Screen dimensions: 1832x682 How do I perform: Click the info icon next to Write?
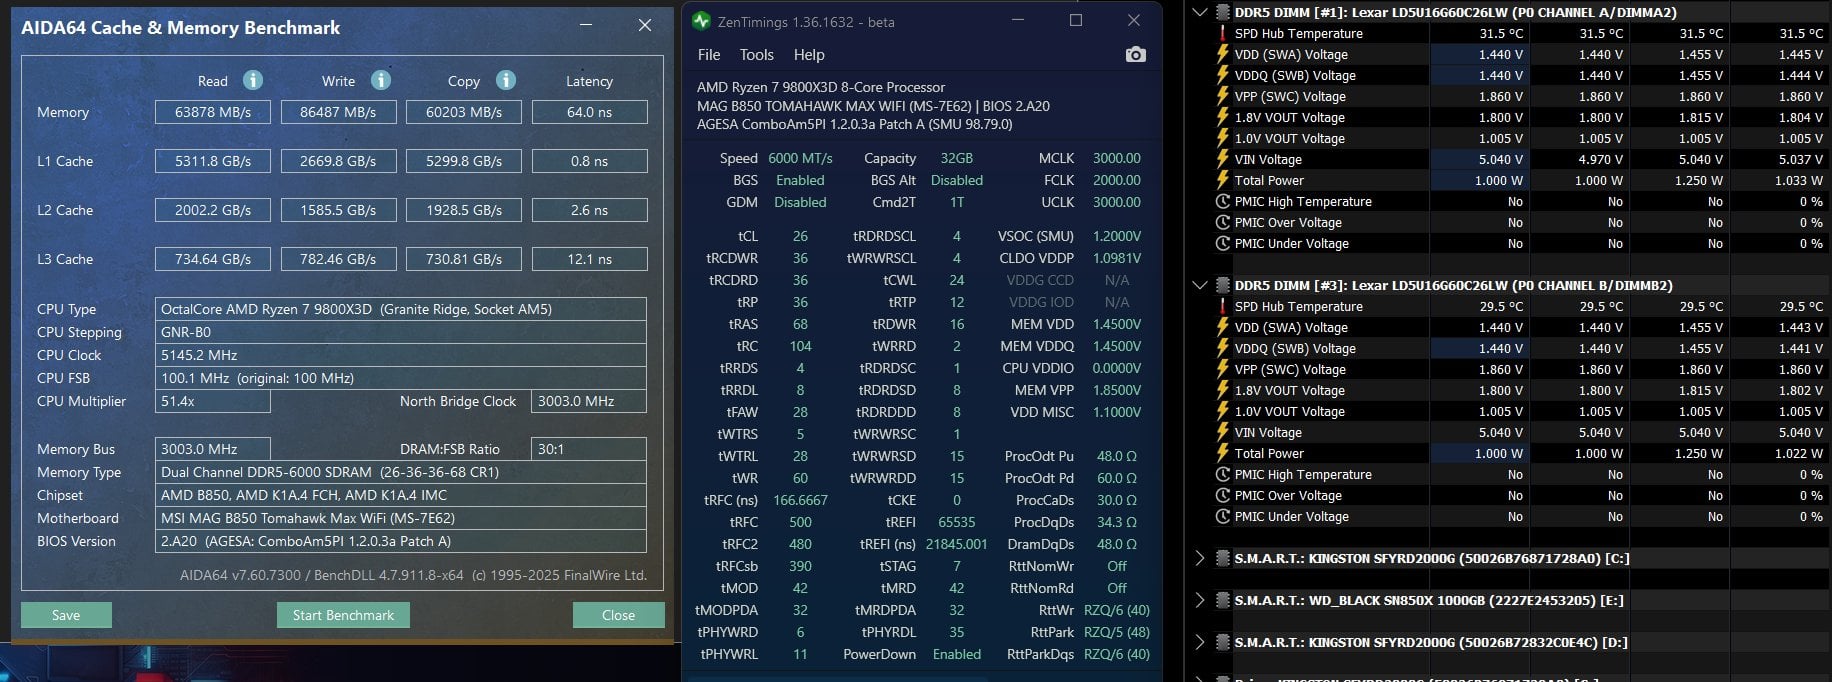[x=381, y=80]
